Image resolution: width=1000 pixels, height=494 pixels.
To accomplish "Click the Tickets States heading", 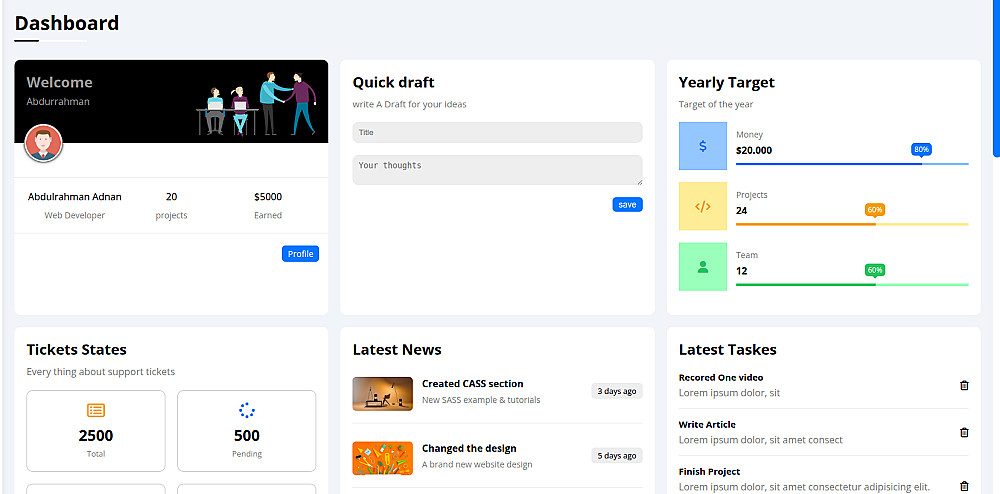I will (x=77, y=349).
